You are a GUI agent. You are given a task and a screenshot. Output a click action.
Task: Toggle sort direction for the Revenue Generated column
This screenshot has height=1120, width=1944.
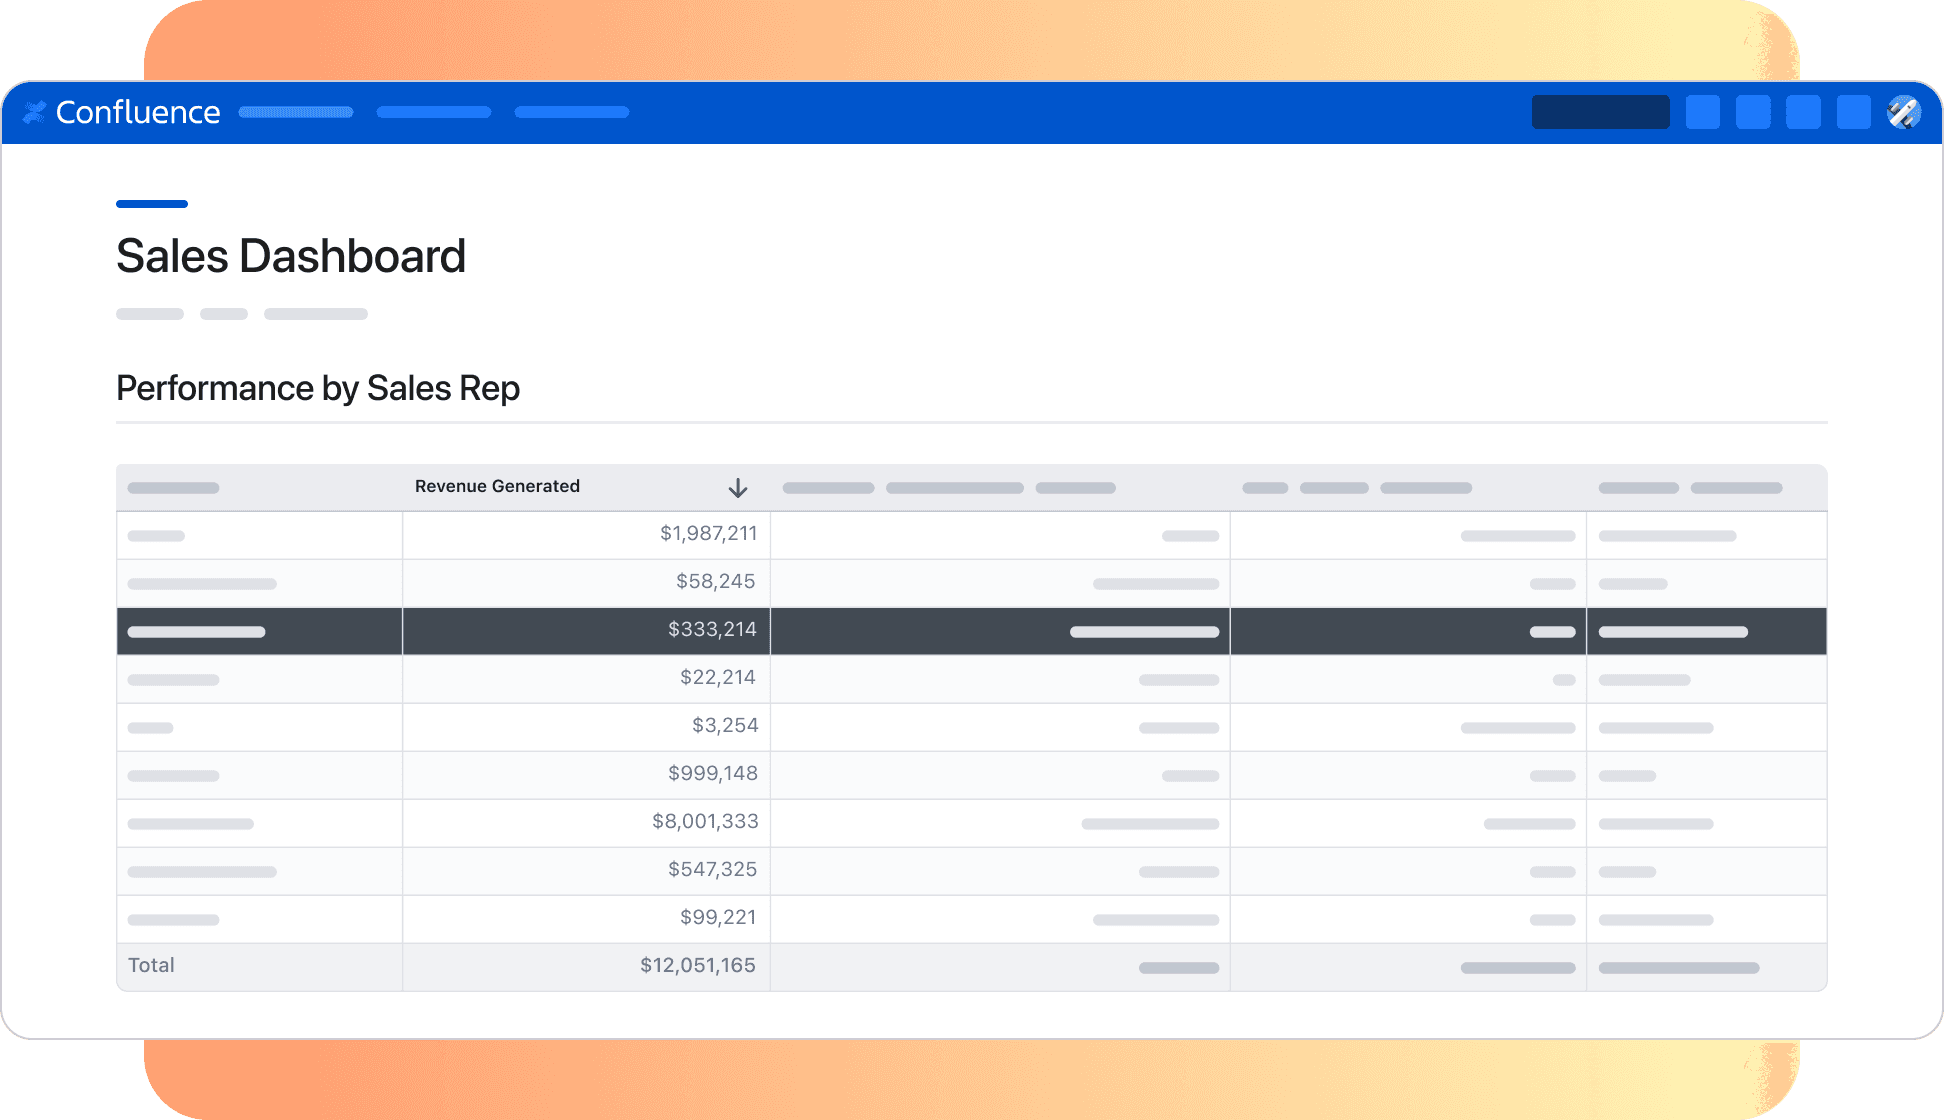point(738,487)
